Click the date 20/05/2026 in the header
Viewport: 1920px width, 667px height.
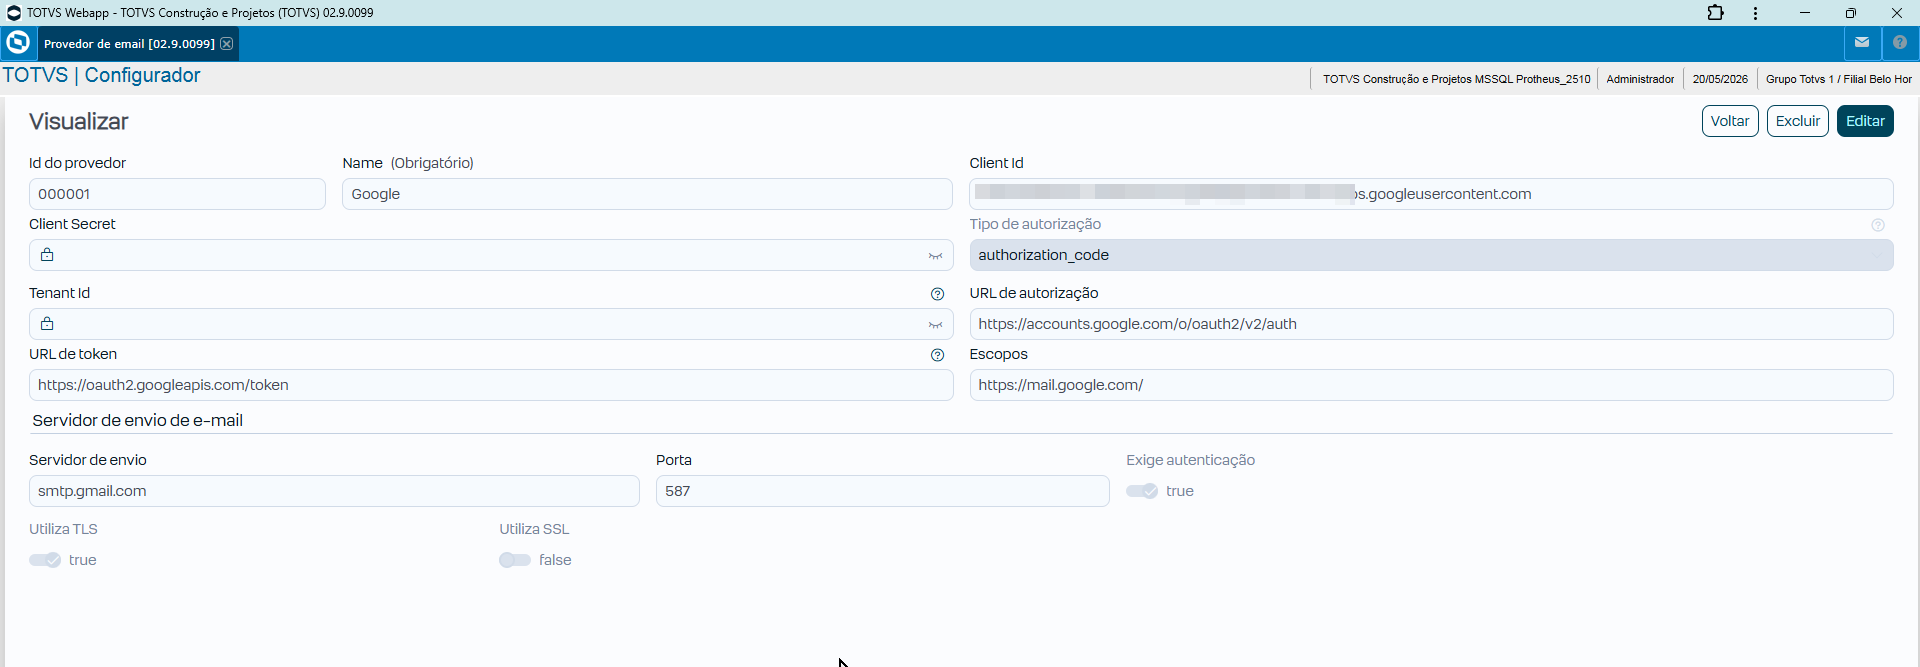[1720, 79]
